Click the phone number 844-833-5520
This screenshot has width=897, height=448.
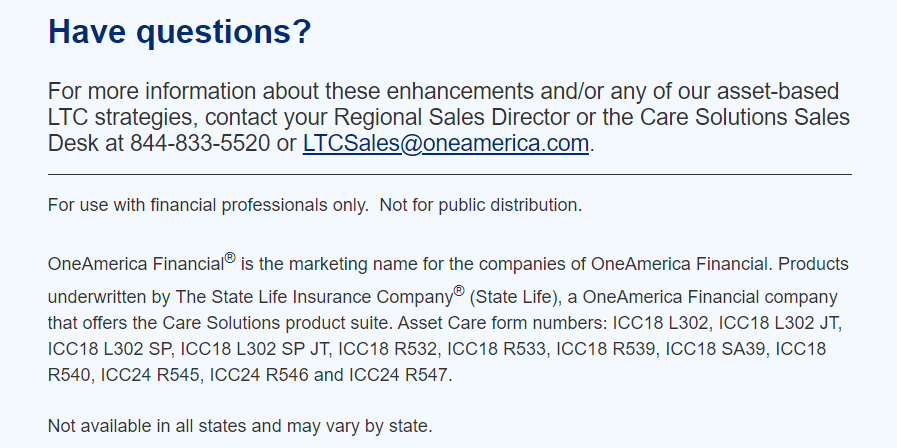[200, 143]
